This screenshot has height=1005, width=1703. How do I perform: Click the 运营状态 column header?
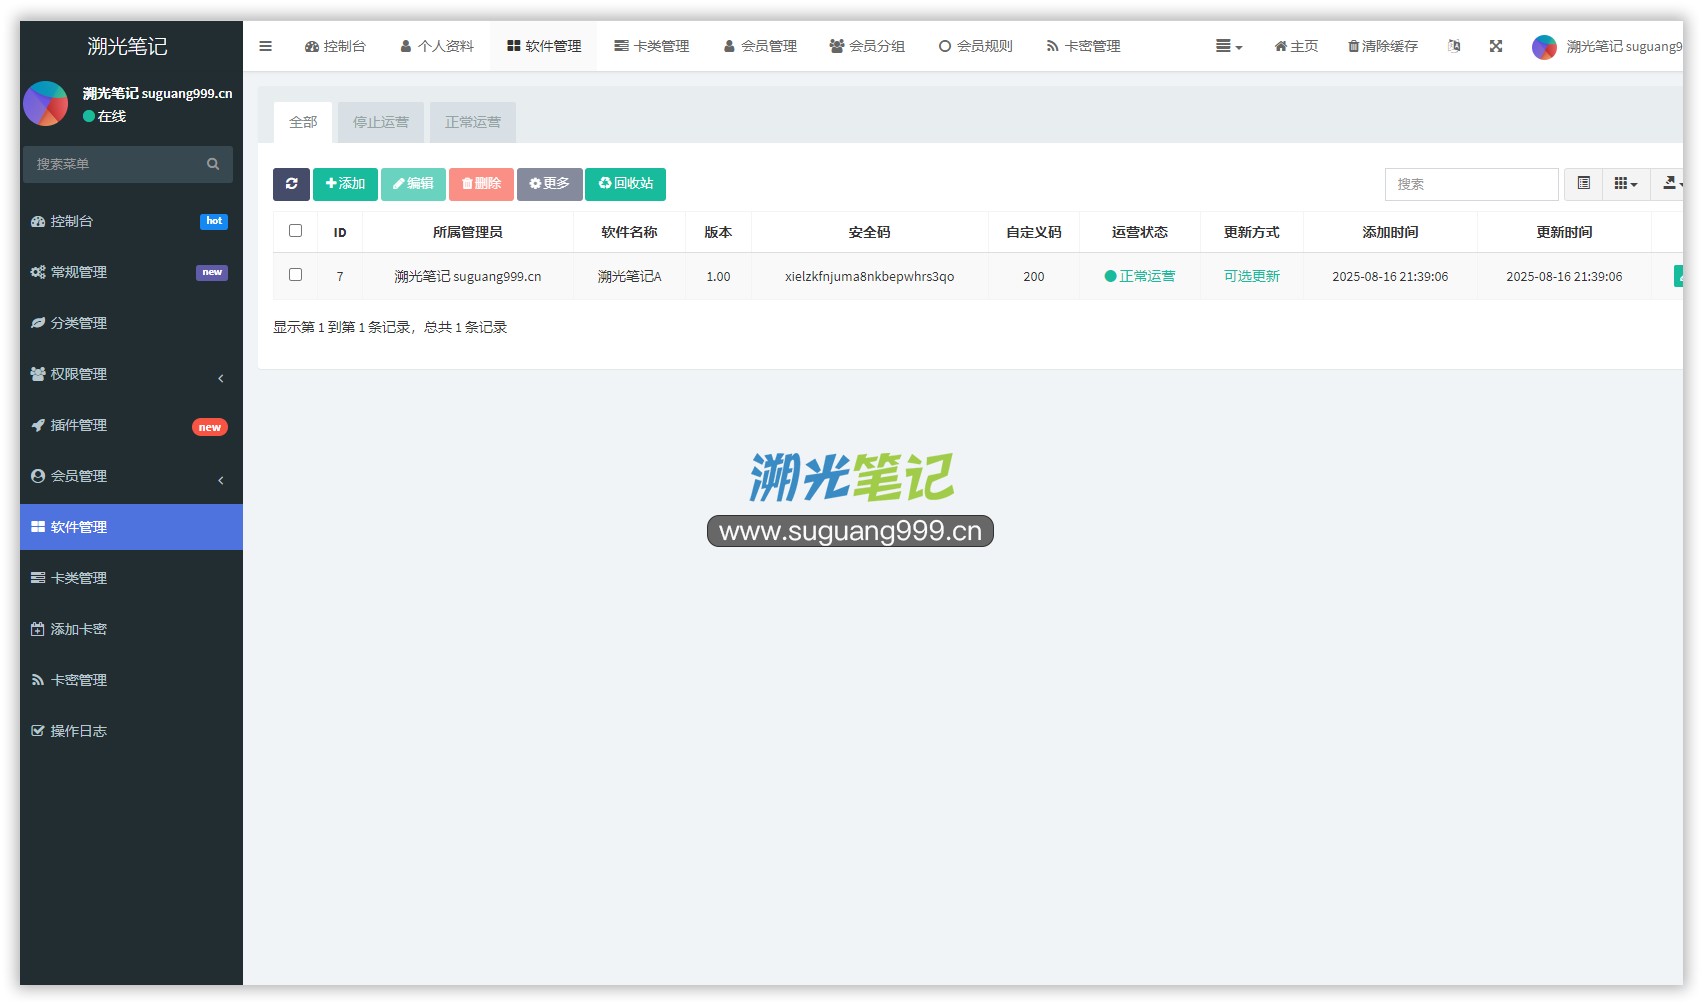pos(1139,232)
